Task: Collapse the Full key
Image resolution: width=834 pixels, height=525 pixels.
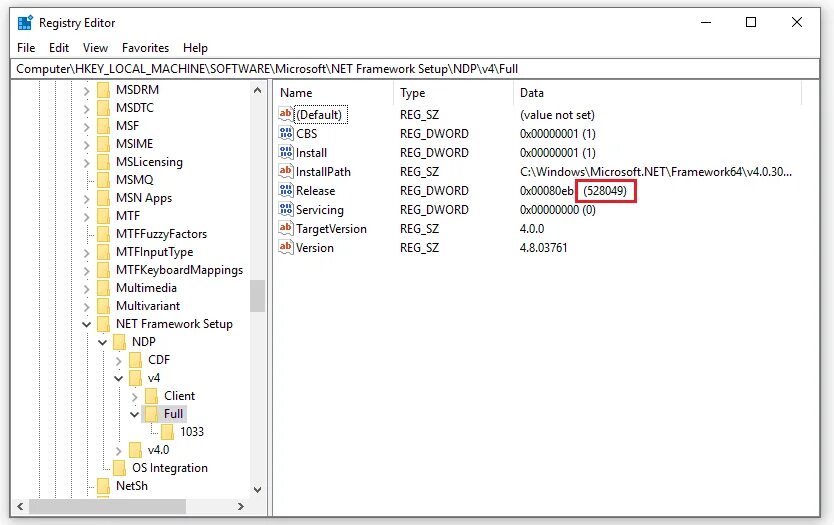Action: [x=135, y=414]
